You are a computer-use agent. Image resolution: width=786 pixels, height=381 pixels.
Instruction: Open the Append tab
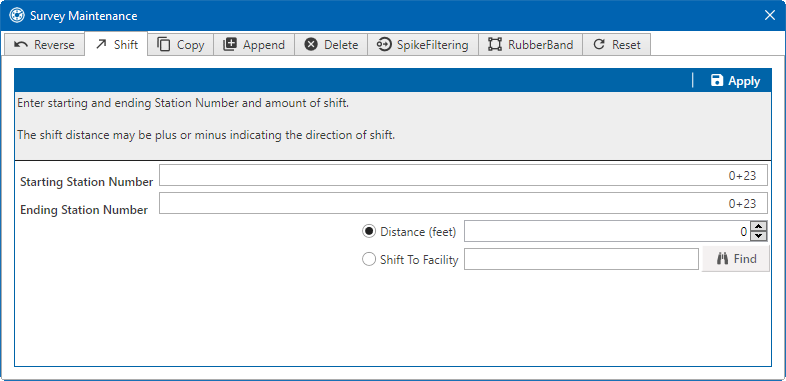tap(254, 45)
